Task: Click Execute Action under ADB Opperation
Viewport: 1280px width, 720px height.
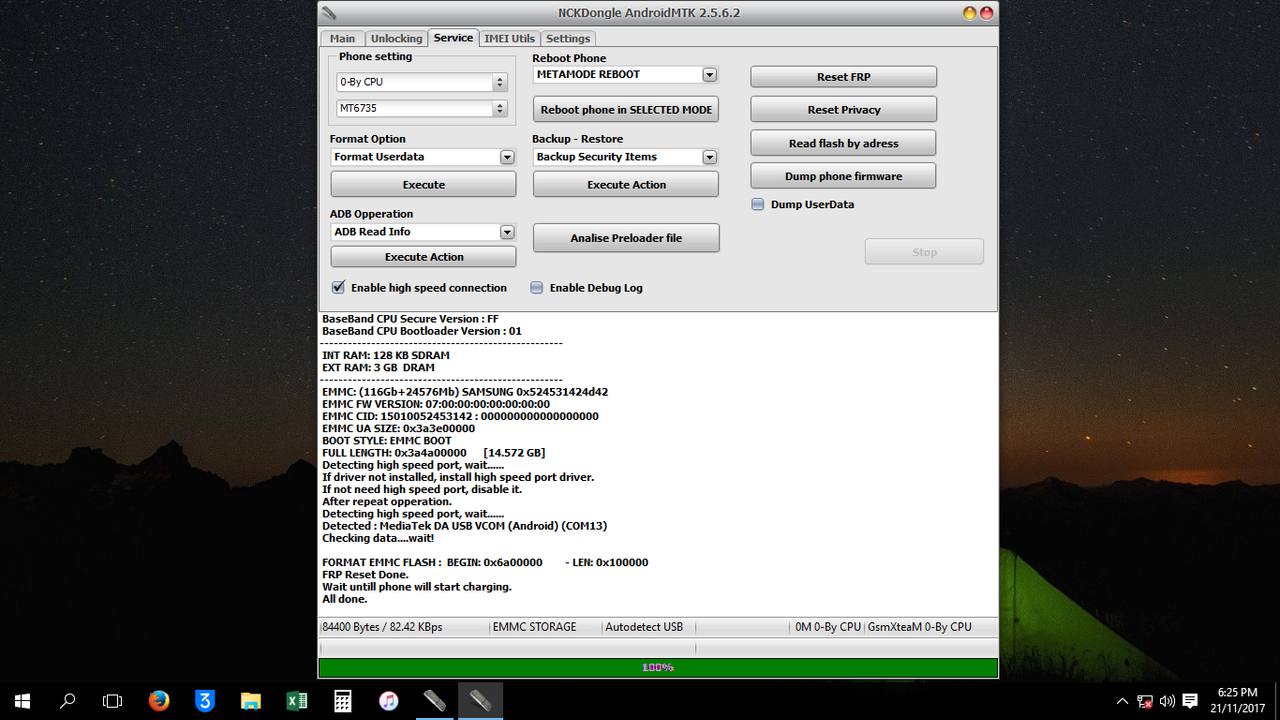Action: (x=424, y=257)
